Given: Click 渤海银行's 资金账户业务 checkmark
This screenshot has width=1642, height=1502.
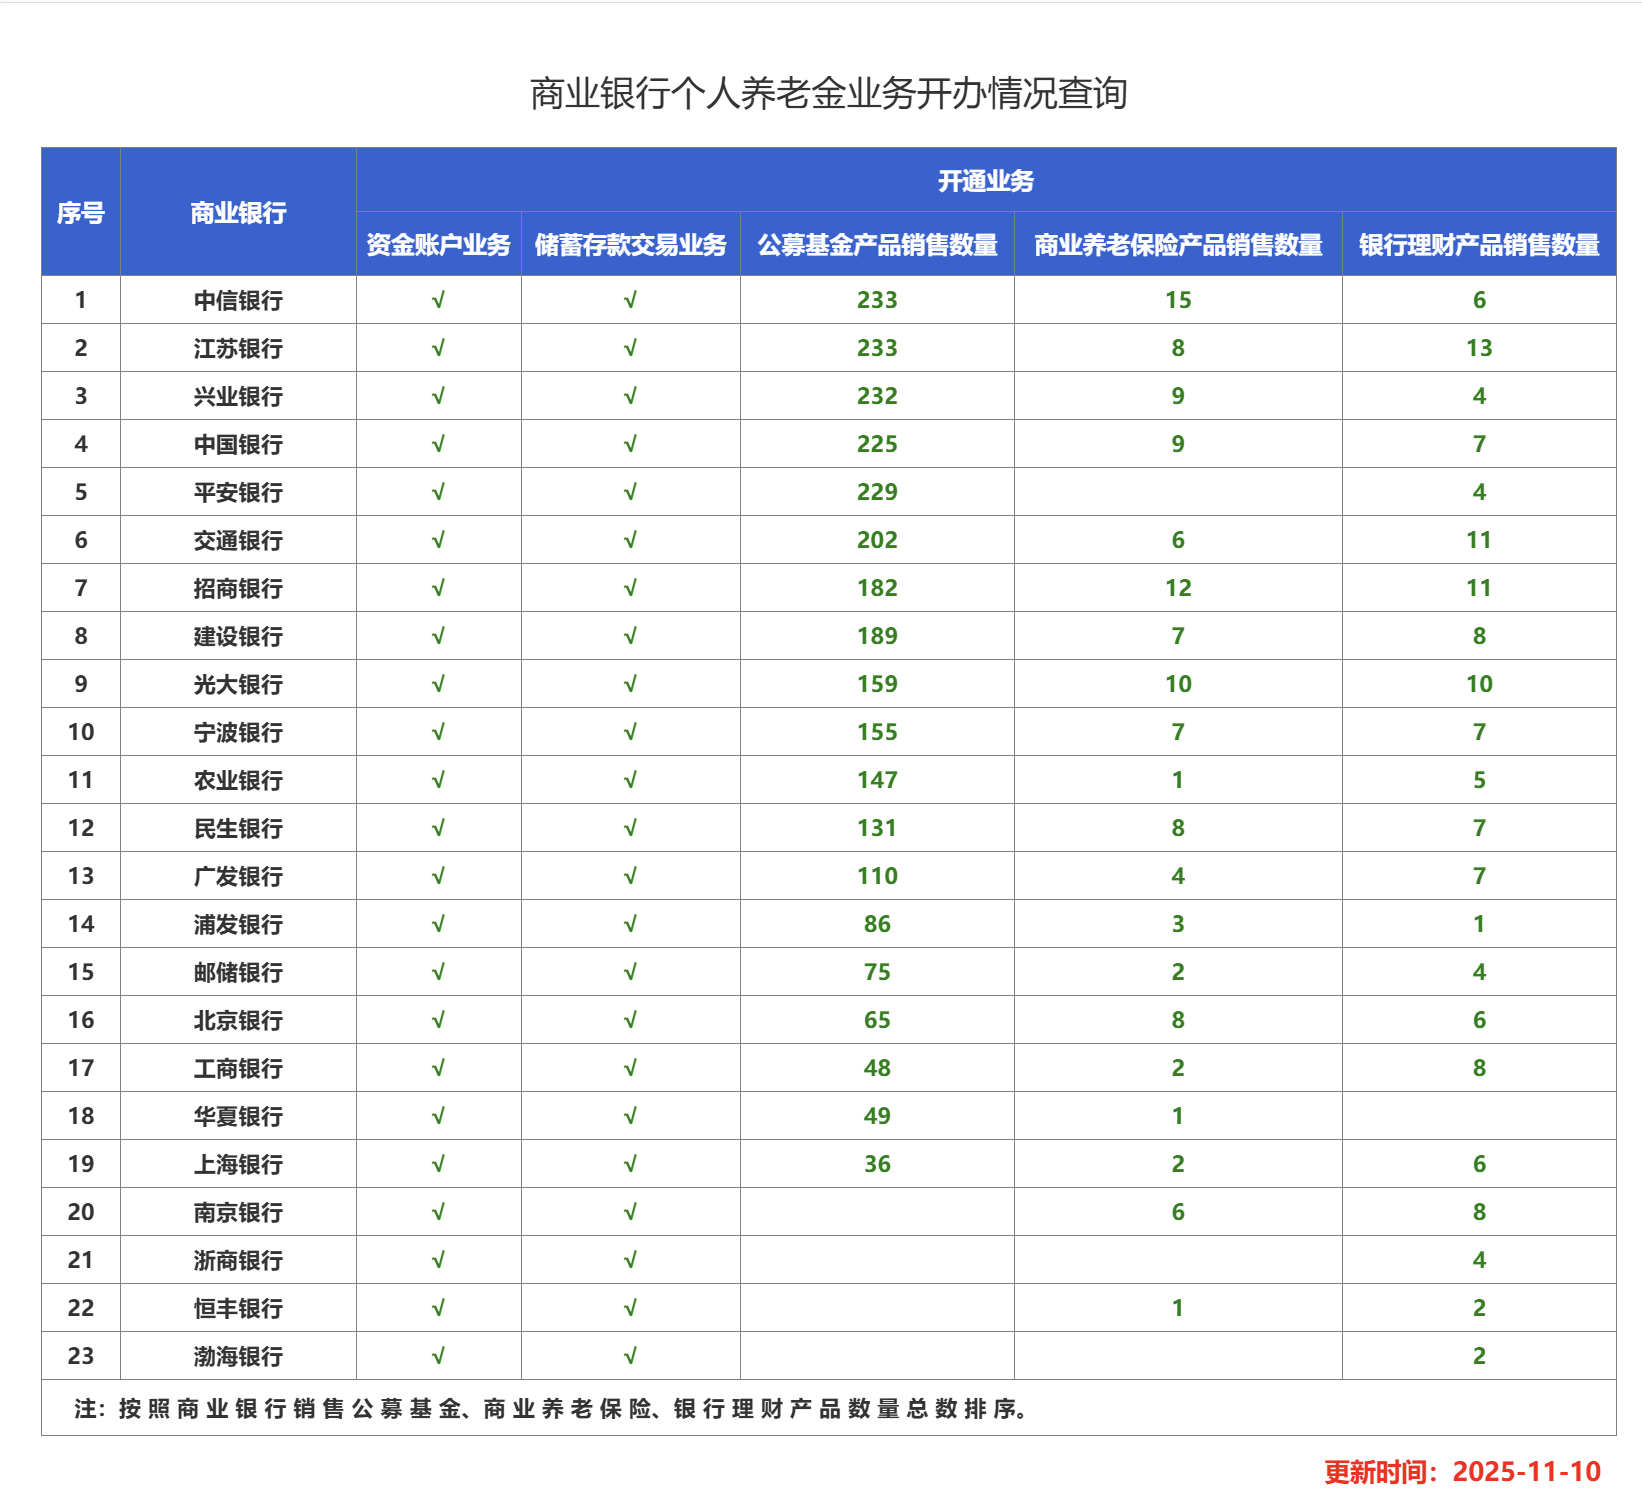Looking at the screenshot, I should coord(438,1356).
